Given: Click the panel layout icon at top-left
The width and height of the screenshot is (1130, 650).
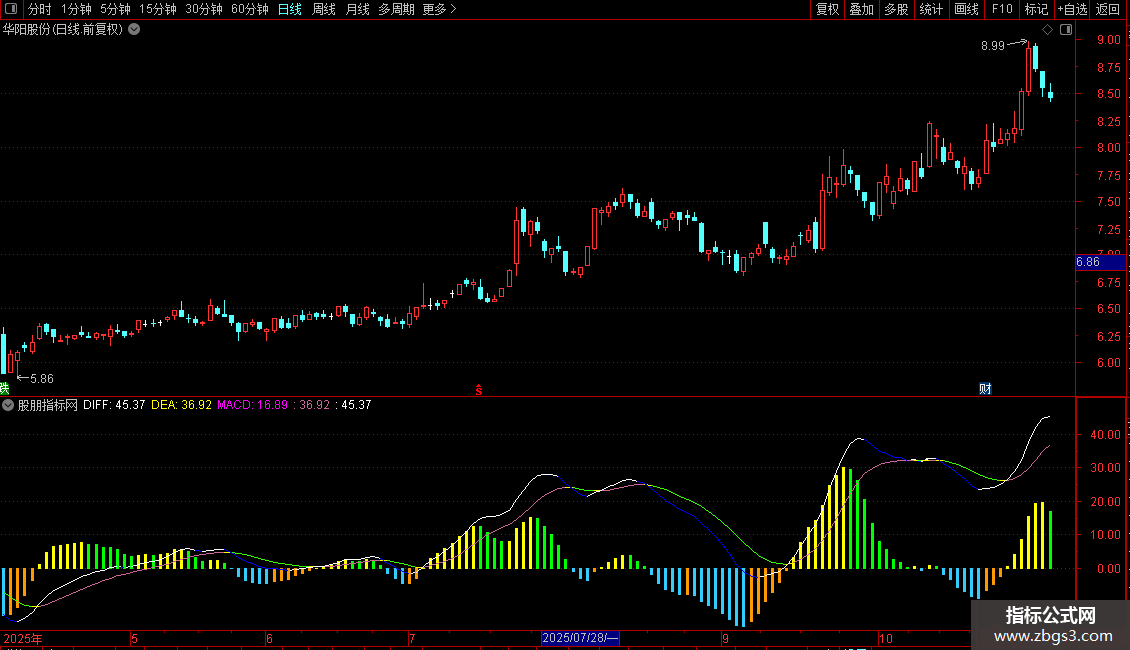Looking at the screenshot, I should coord(11,9).
